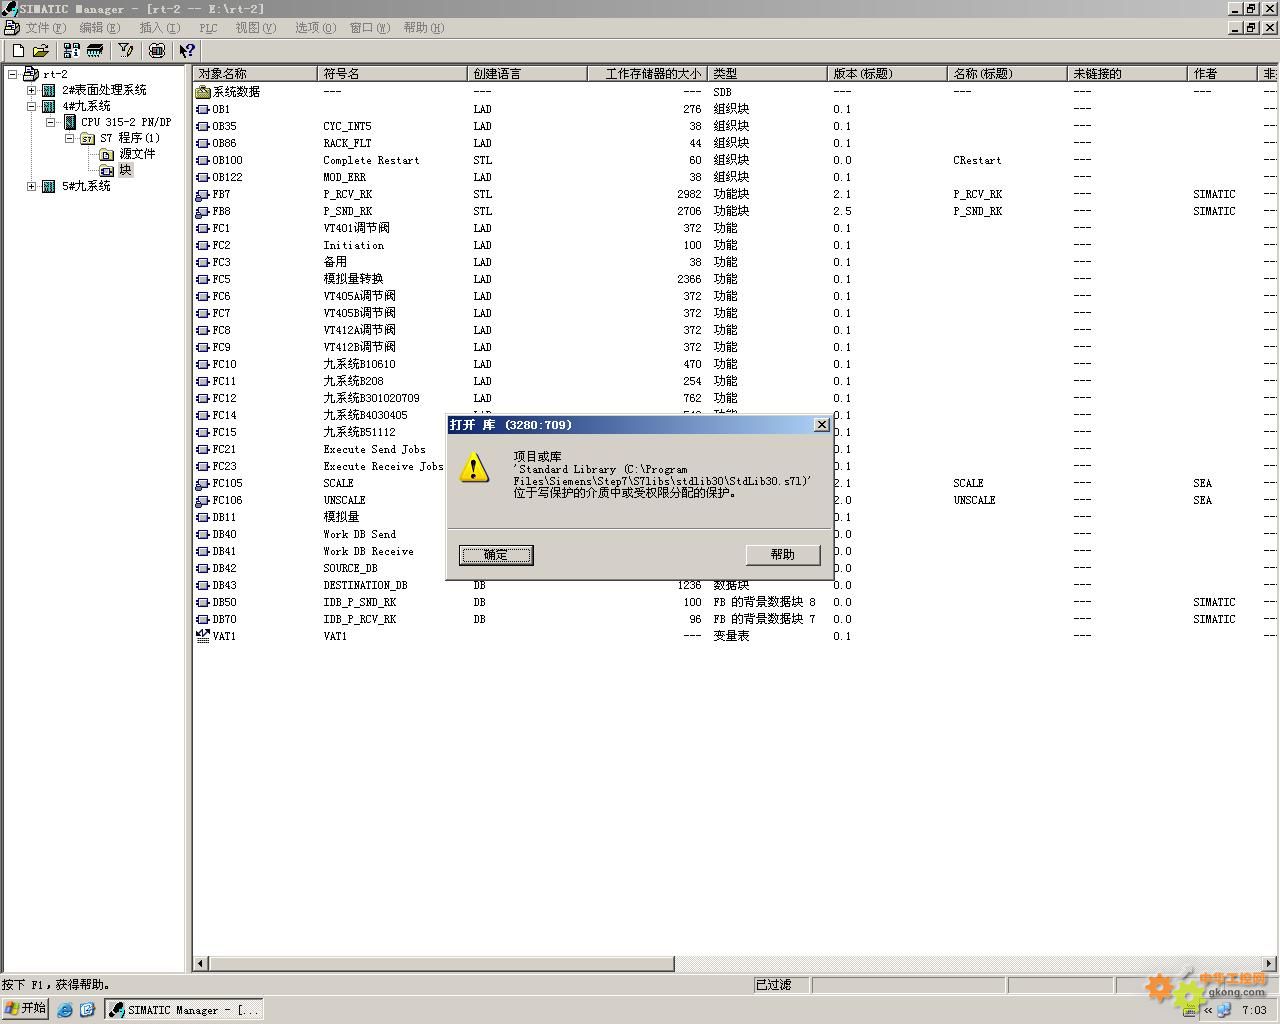Click the S7 Memory Card toolbar icon
Screen dimensions: 1280x1024
pos(95,50)
